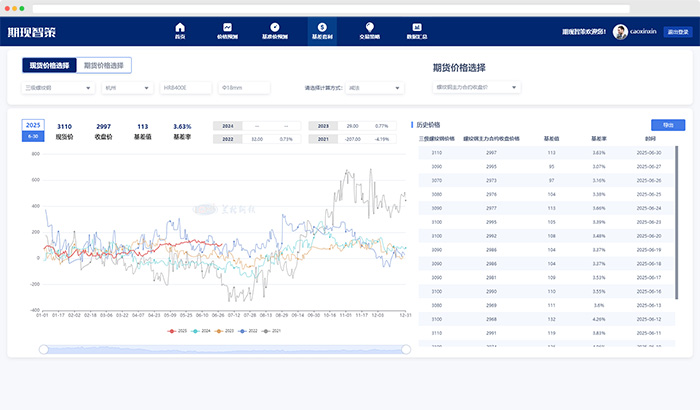Click the right handle of chart range slider
This screenshot has height=410, width=700.
[406, 349]
